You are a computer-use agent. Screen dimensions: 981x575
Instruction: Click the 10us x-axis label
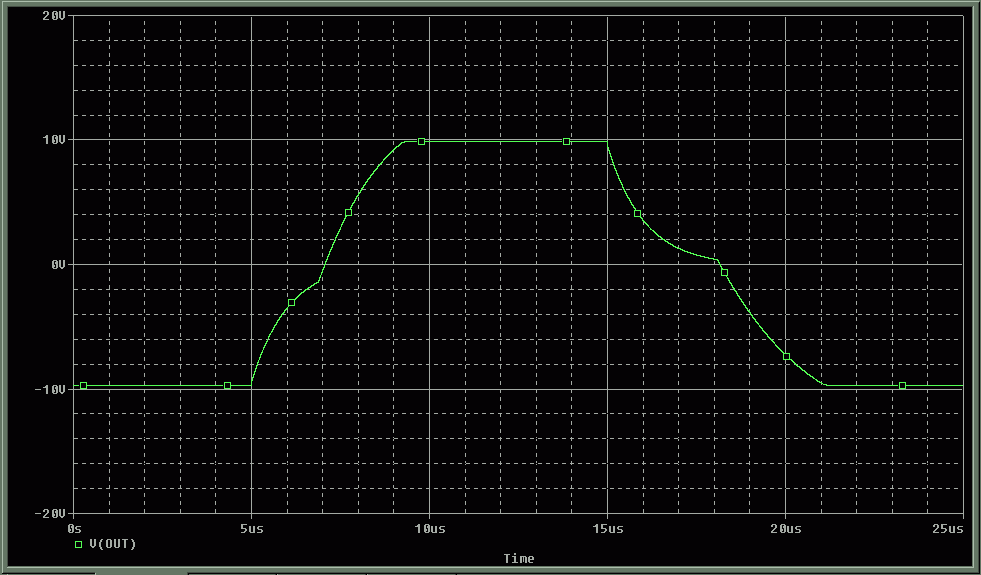pos(429,527)
